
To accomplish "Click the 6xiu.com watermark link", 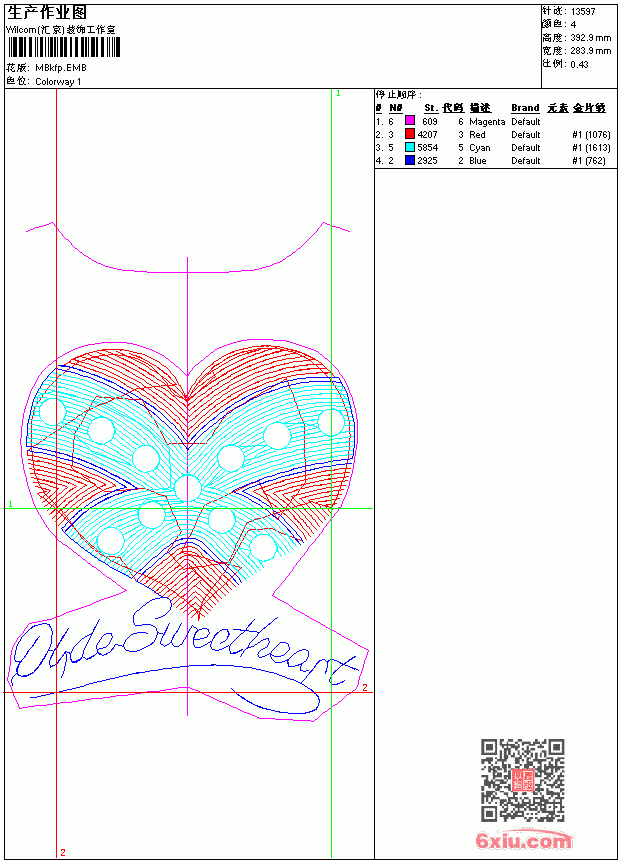I will (523, 840).
